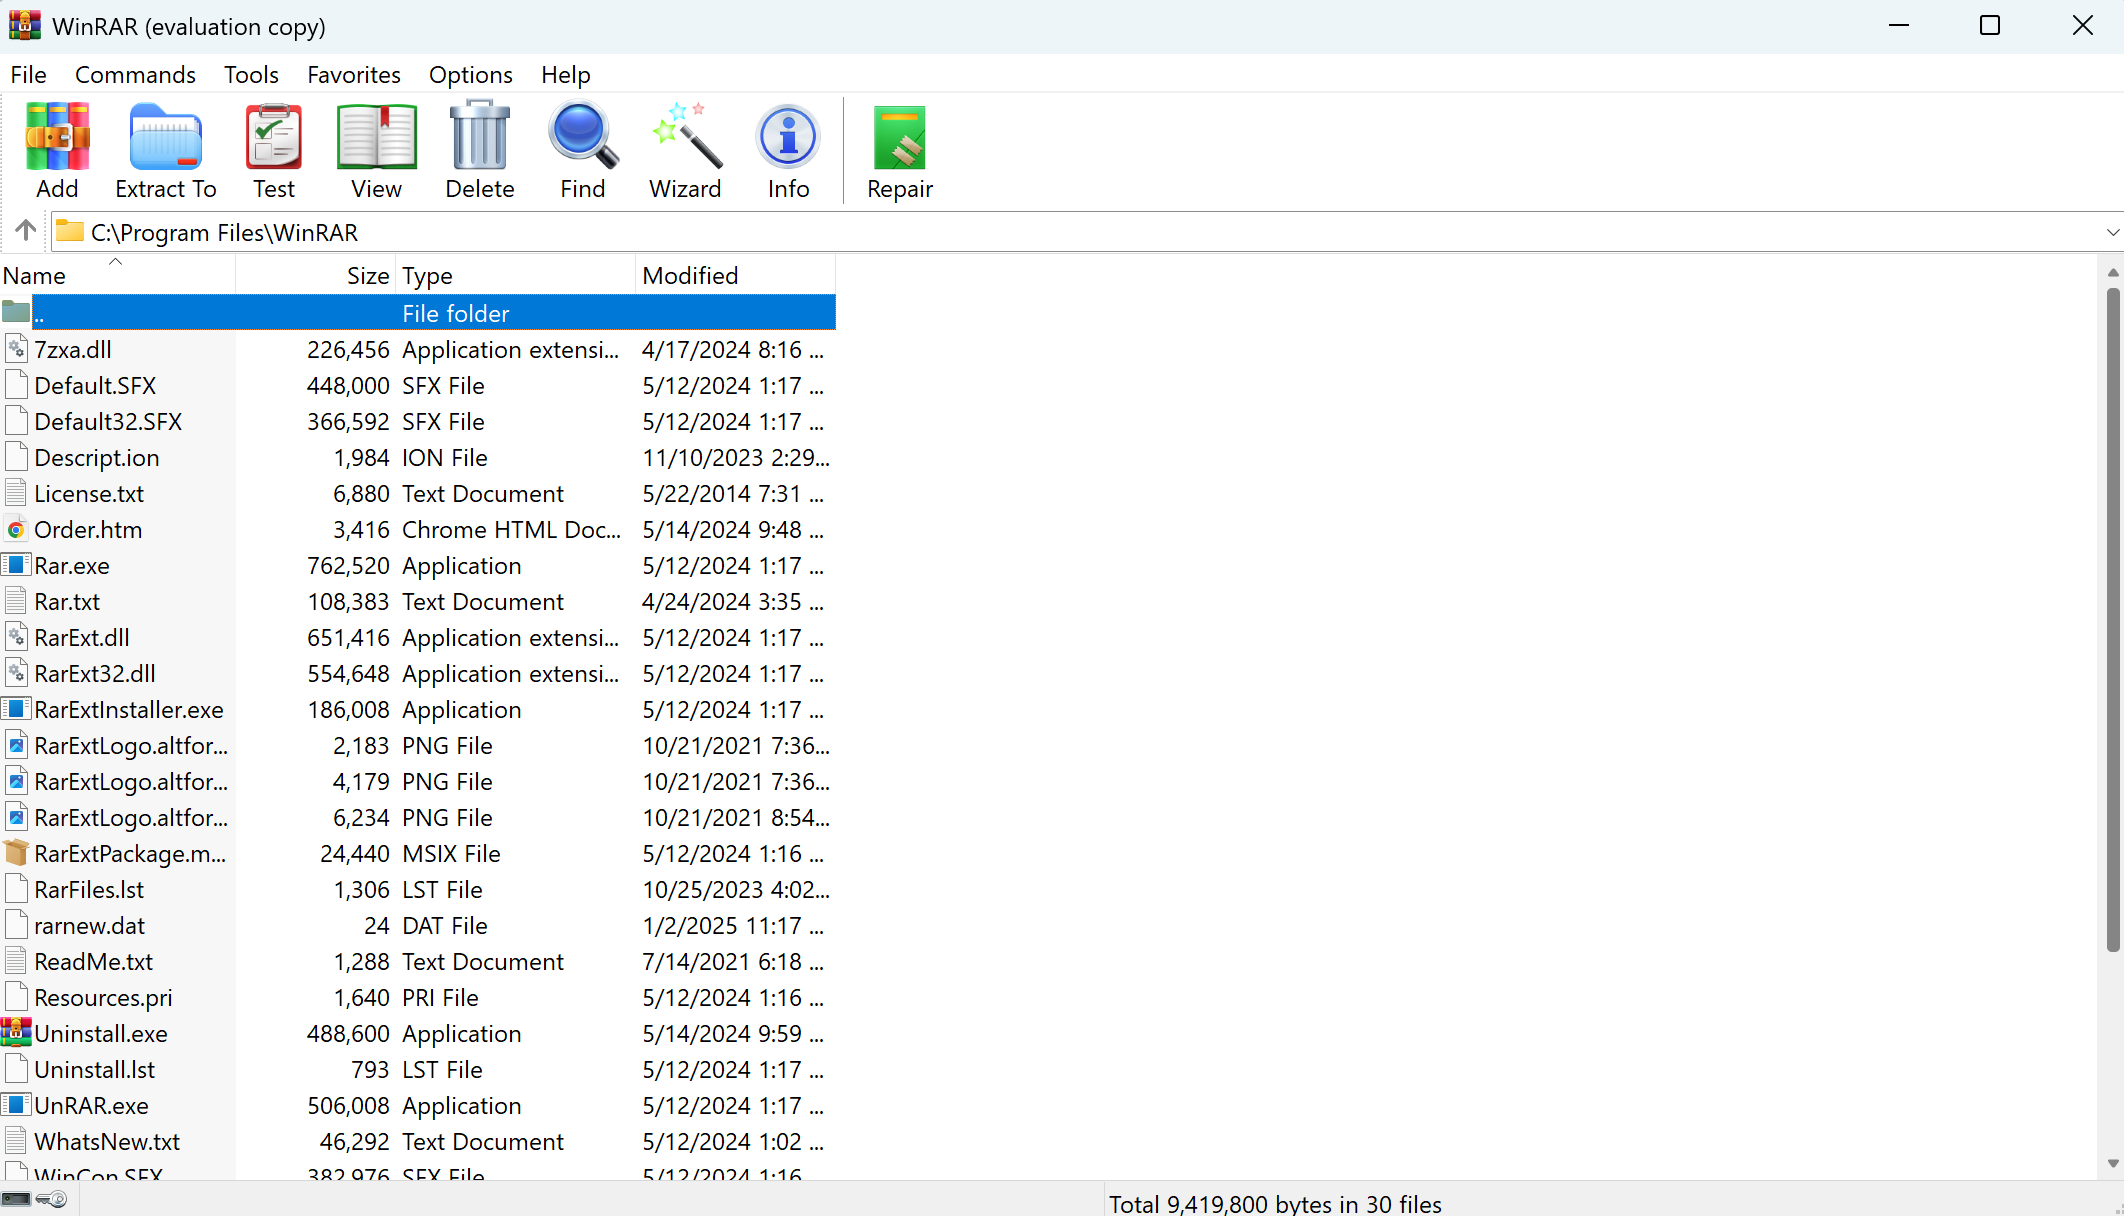Select the Descript.ion file
The width and height of the screenshot is (2124, 1216).
click(97, 457)
